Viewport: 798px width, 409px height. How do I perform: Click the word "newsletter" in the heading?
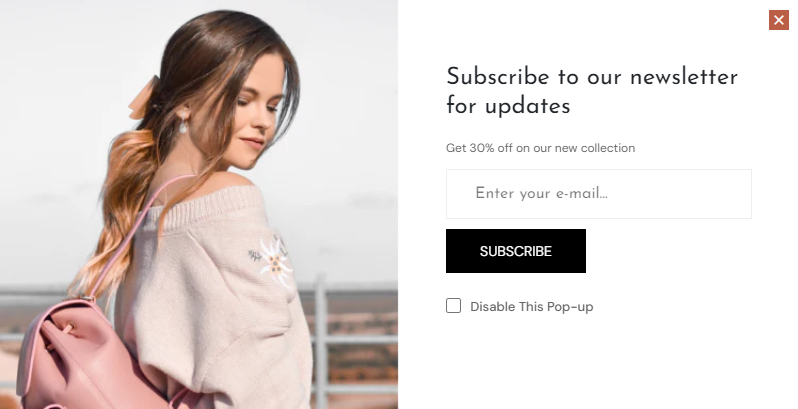point(683,77)
